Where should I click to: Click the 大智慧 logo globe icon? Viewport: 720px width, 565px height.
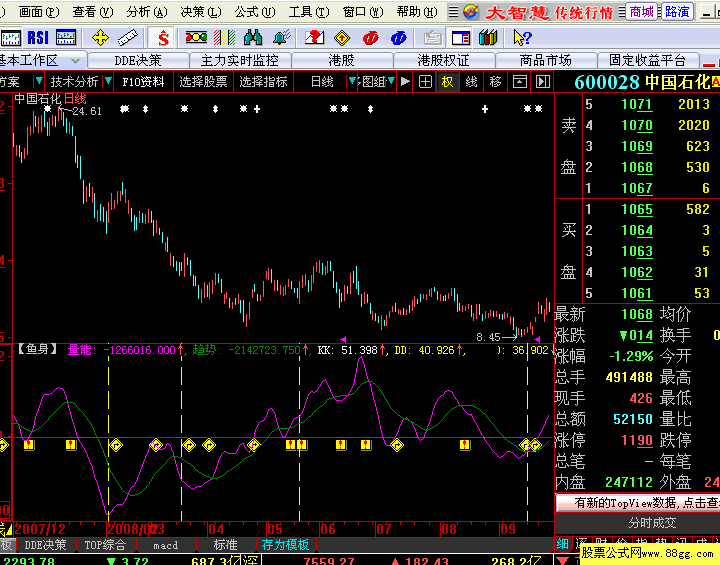pos(471,11)
